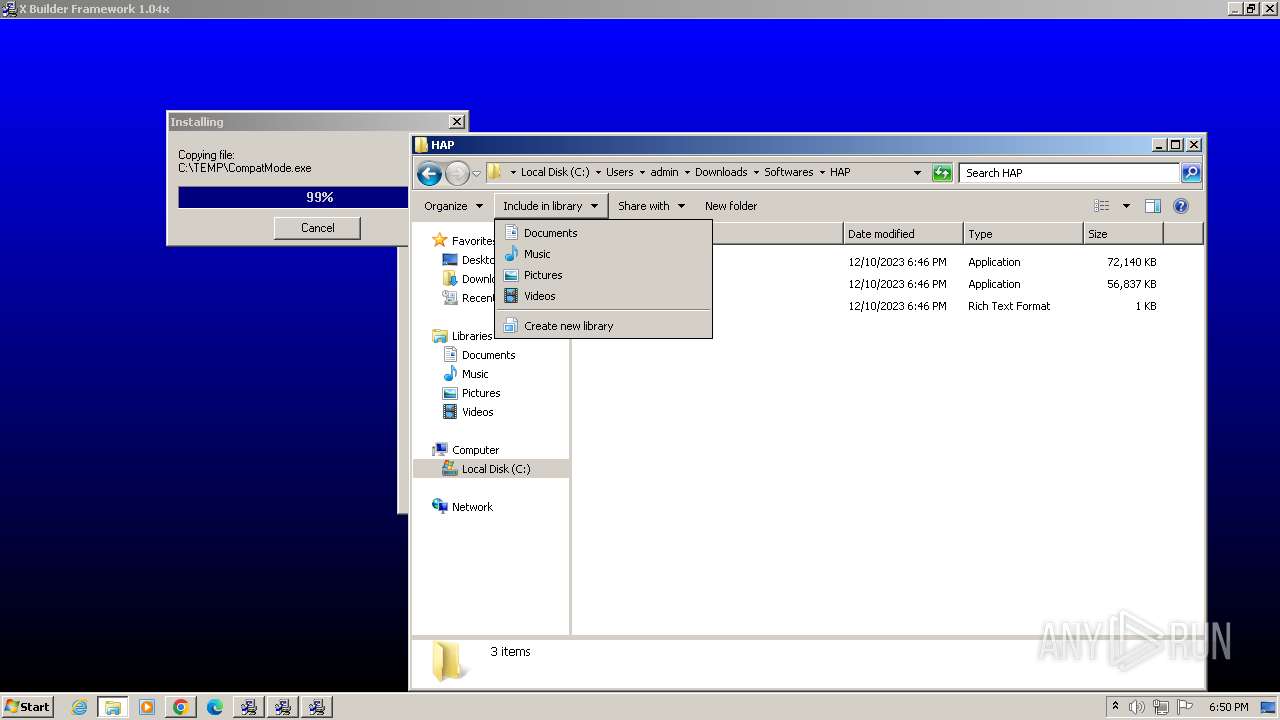Click the middle installer taskbar icon
The width and height of the screenshot is (1280, 720).
coord(283,707)
